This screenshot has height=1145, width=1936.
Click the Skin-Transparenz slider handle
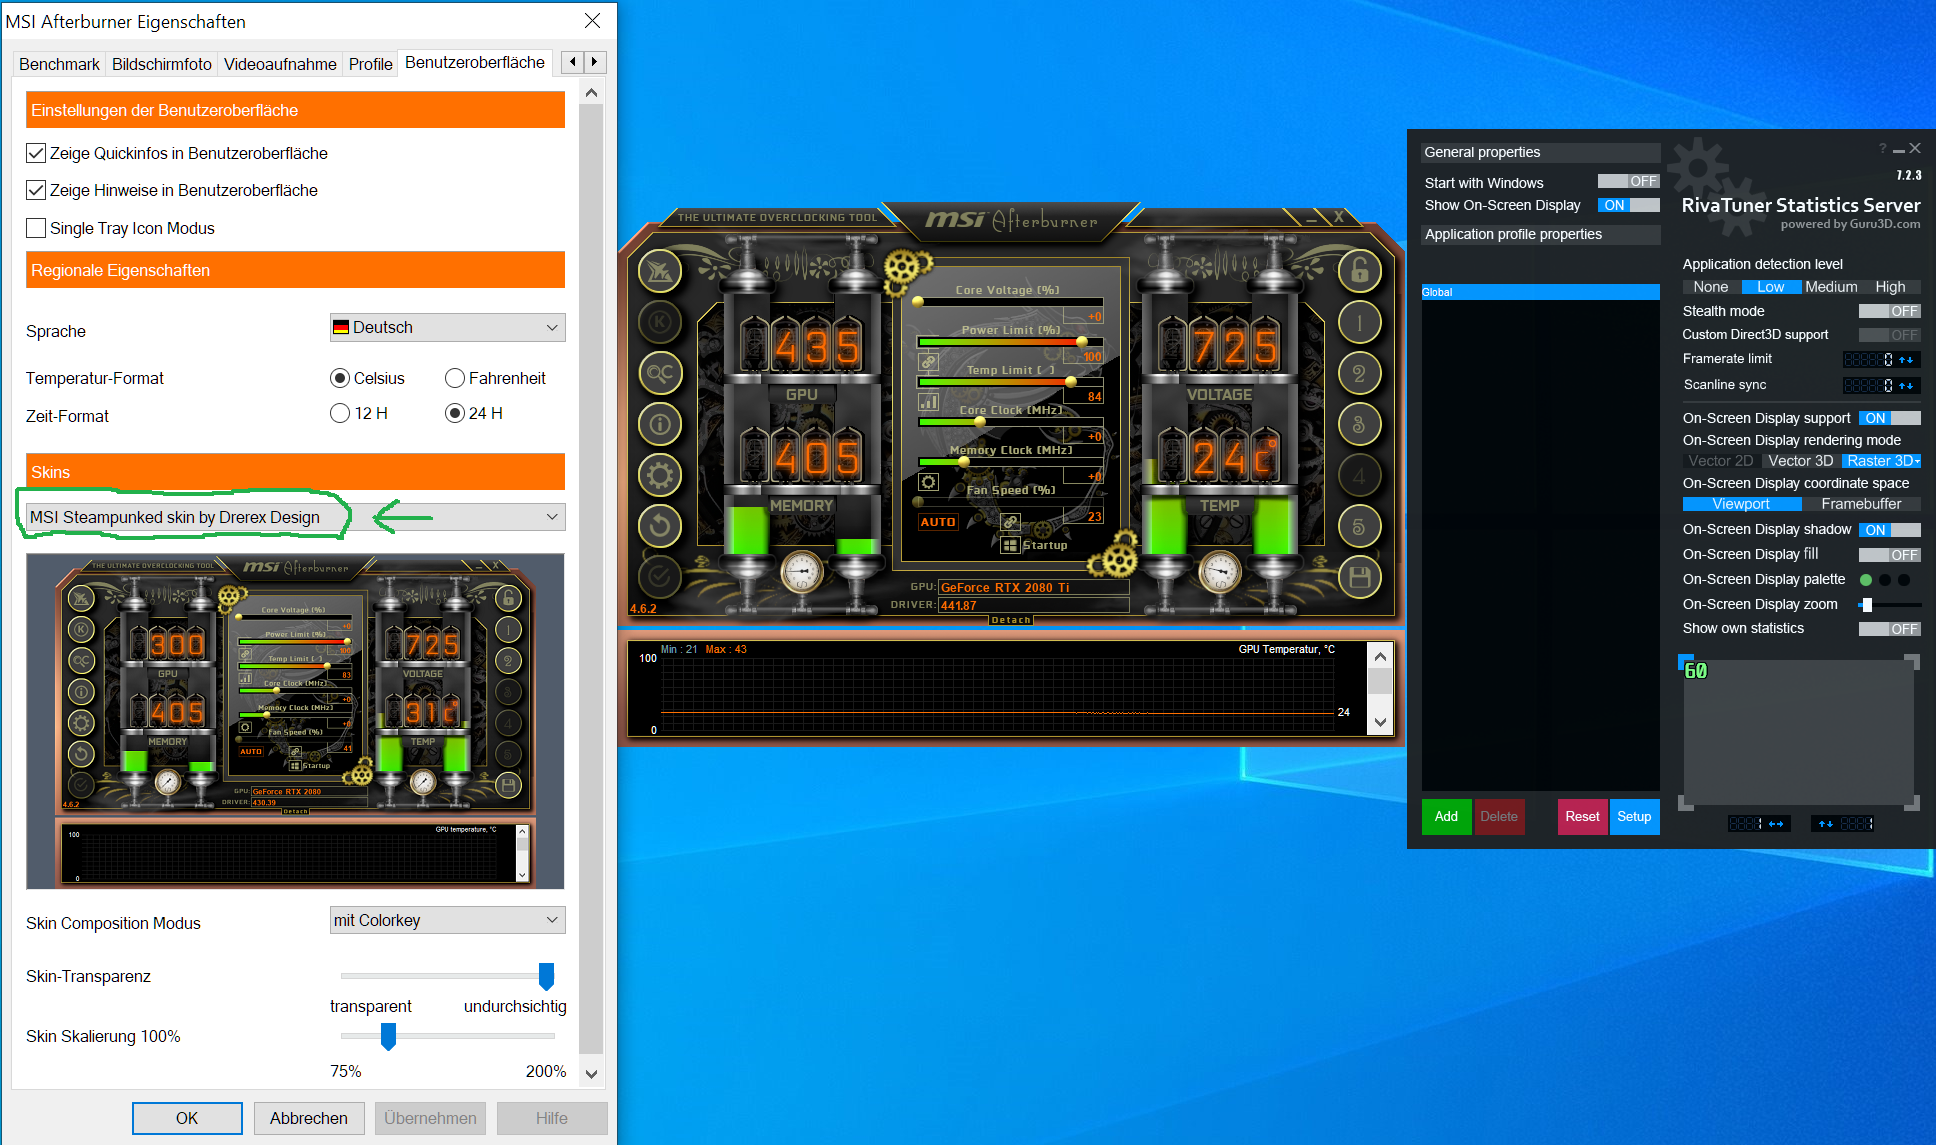click(546, 976)
